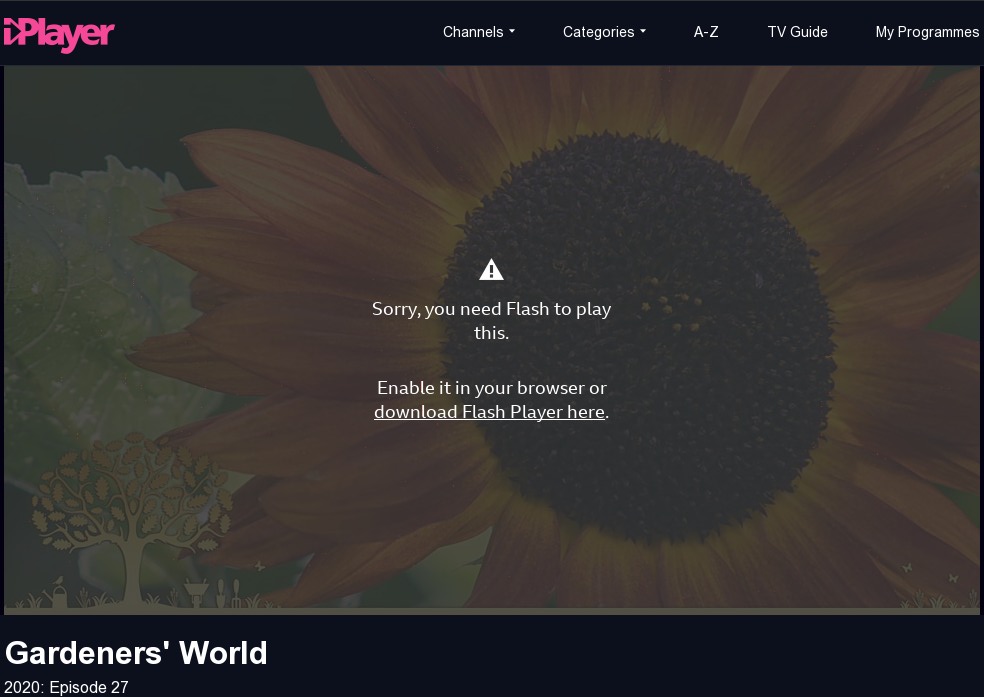Screen dimensions: 984x697
Task: Expand the Channels dropdown
Action: click(478, 32)
